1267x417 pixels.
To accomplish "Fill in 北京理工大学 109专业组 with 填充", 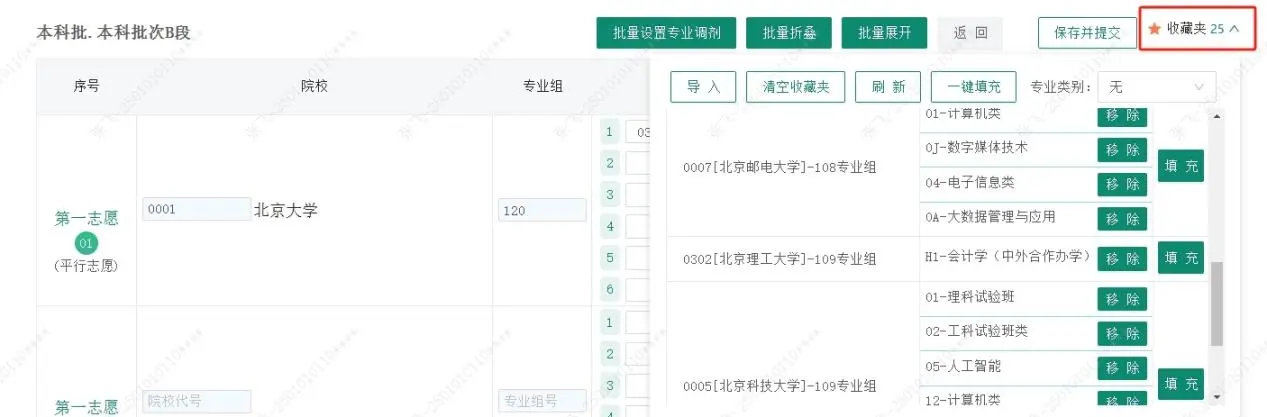I will 1180,258.
